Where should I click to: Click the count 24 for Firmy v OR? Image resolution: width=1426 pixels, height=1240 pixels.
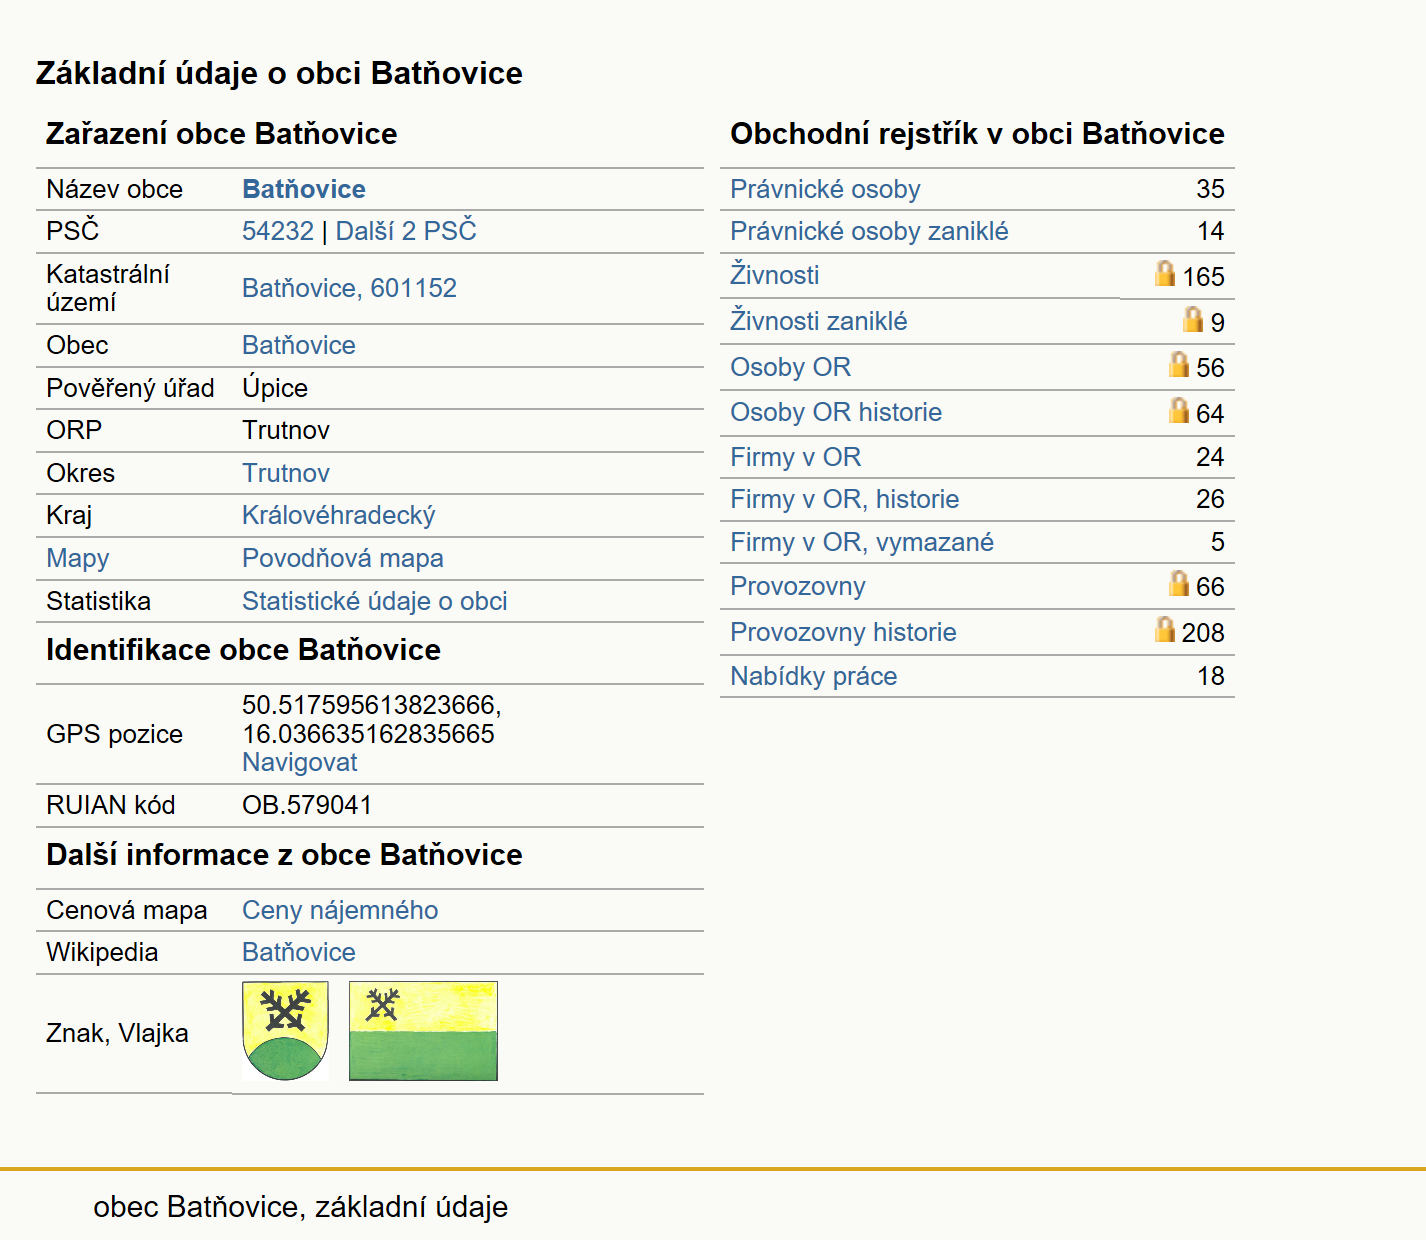1210,457
